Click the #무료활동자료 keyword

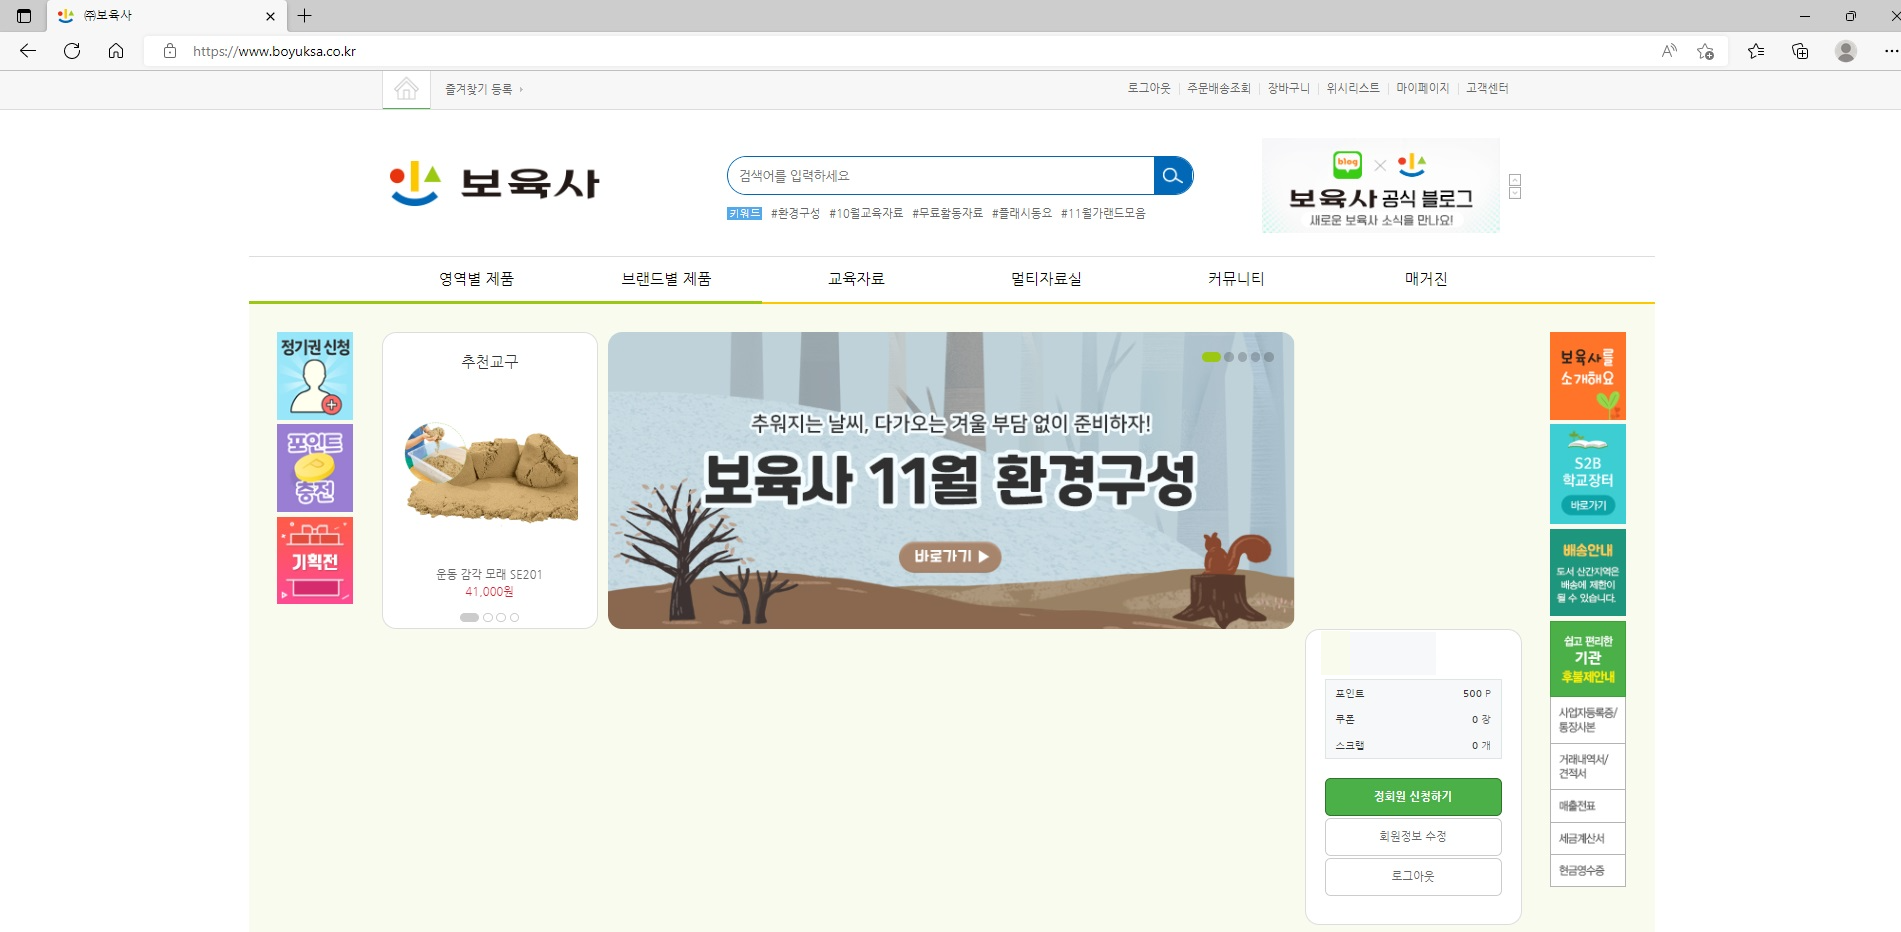[947, 213]
